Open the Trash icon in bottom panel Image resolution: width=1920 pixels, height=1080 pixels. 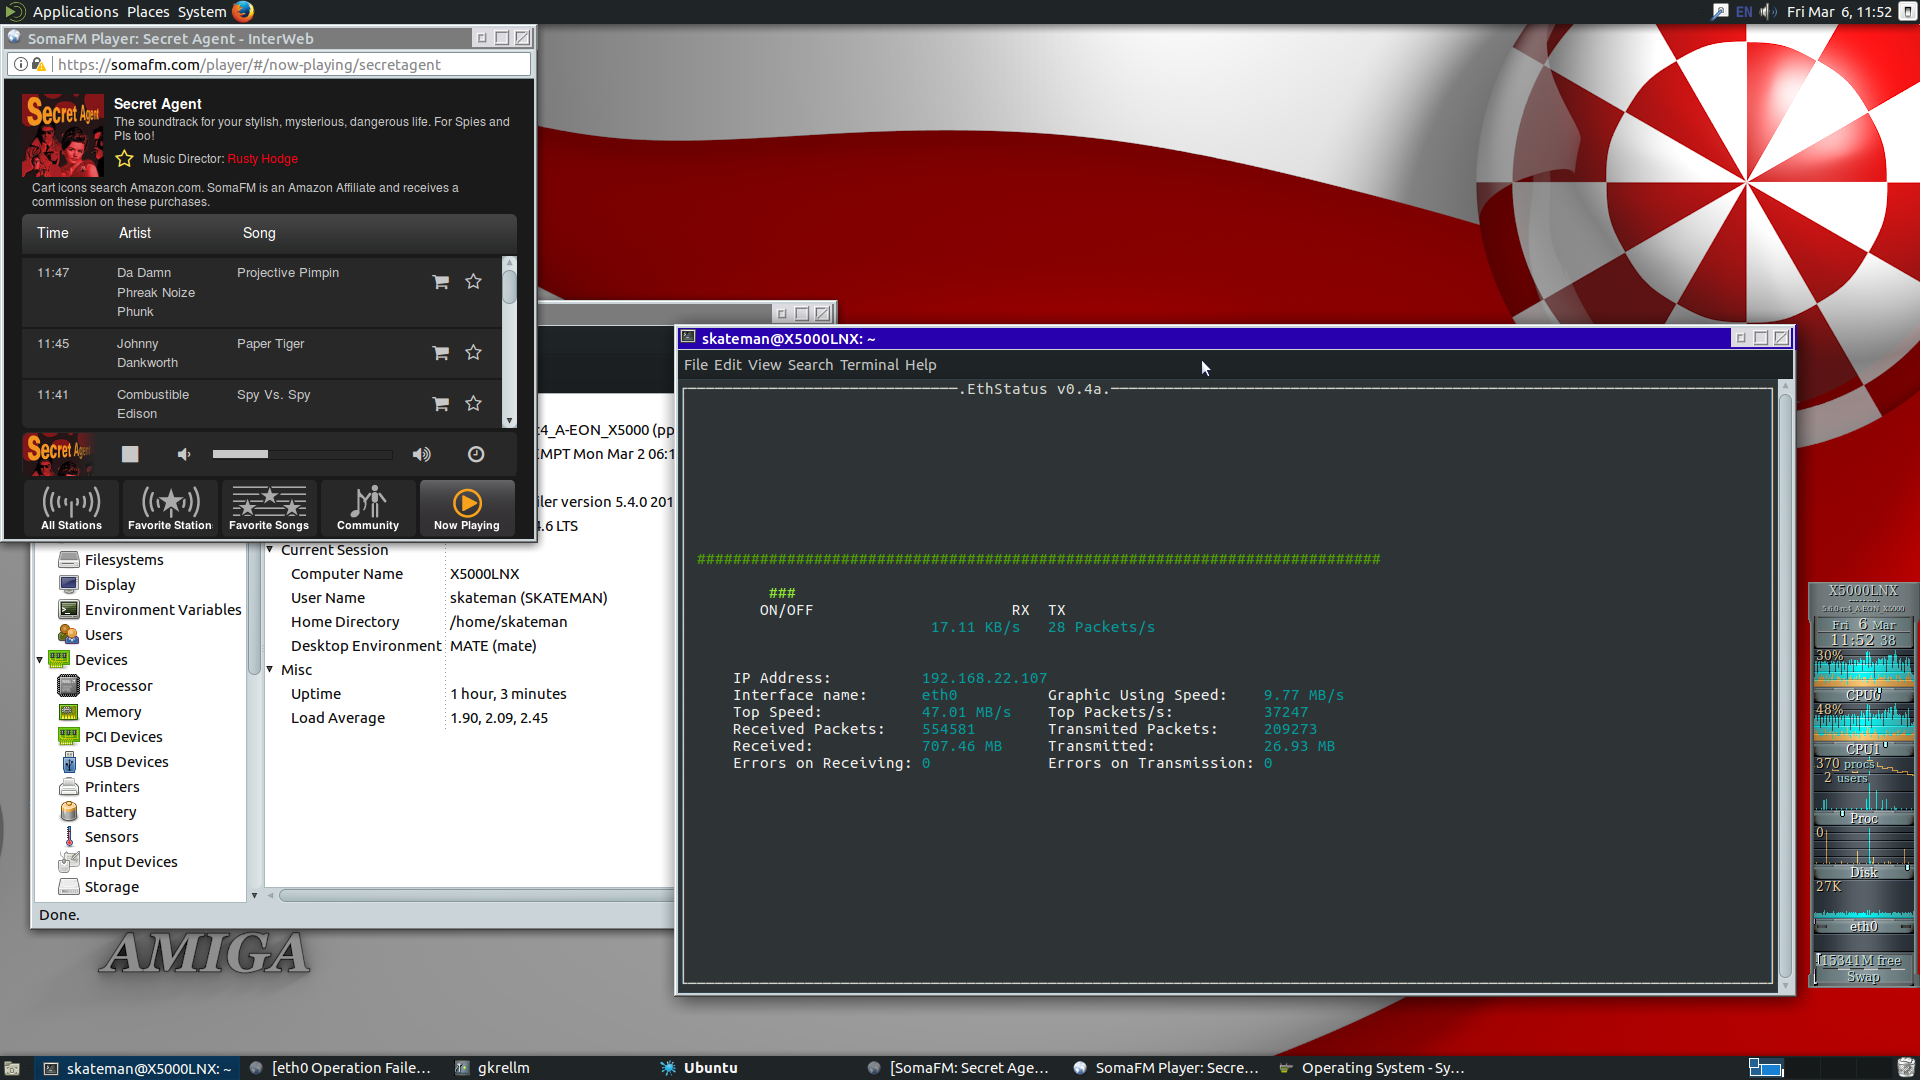point(1906,1068)
